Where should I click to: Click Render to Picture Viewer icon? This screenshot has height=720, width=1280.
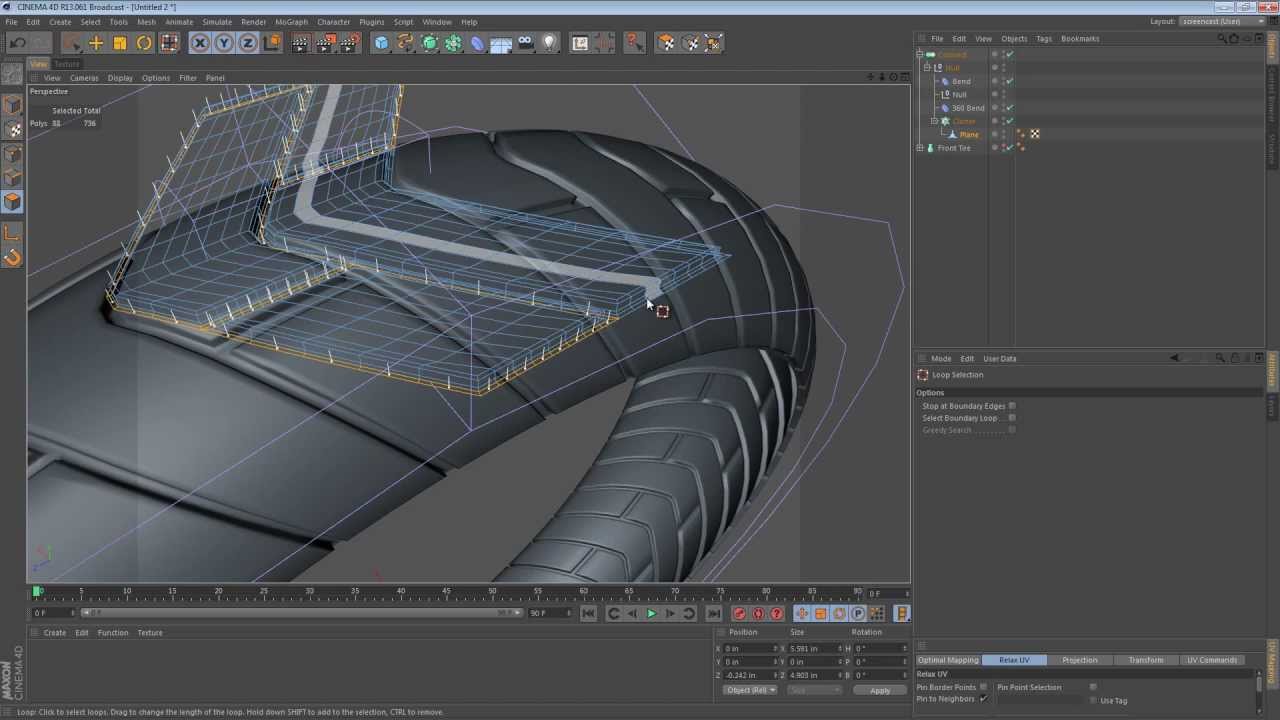[325, 42]
